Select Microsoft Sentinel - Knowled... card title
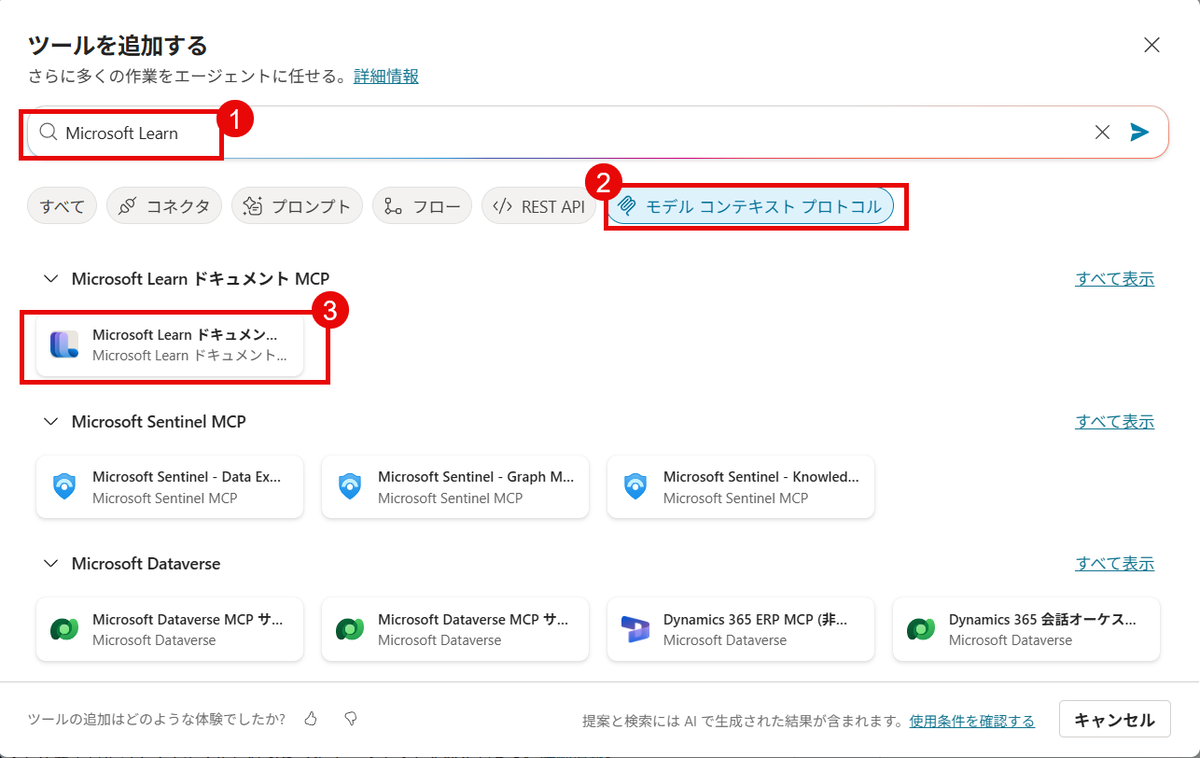Viewport: 1200px width, 758px height. coord(761,477)
